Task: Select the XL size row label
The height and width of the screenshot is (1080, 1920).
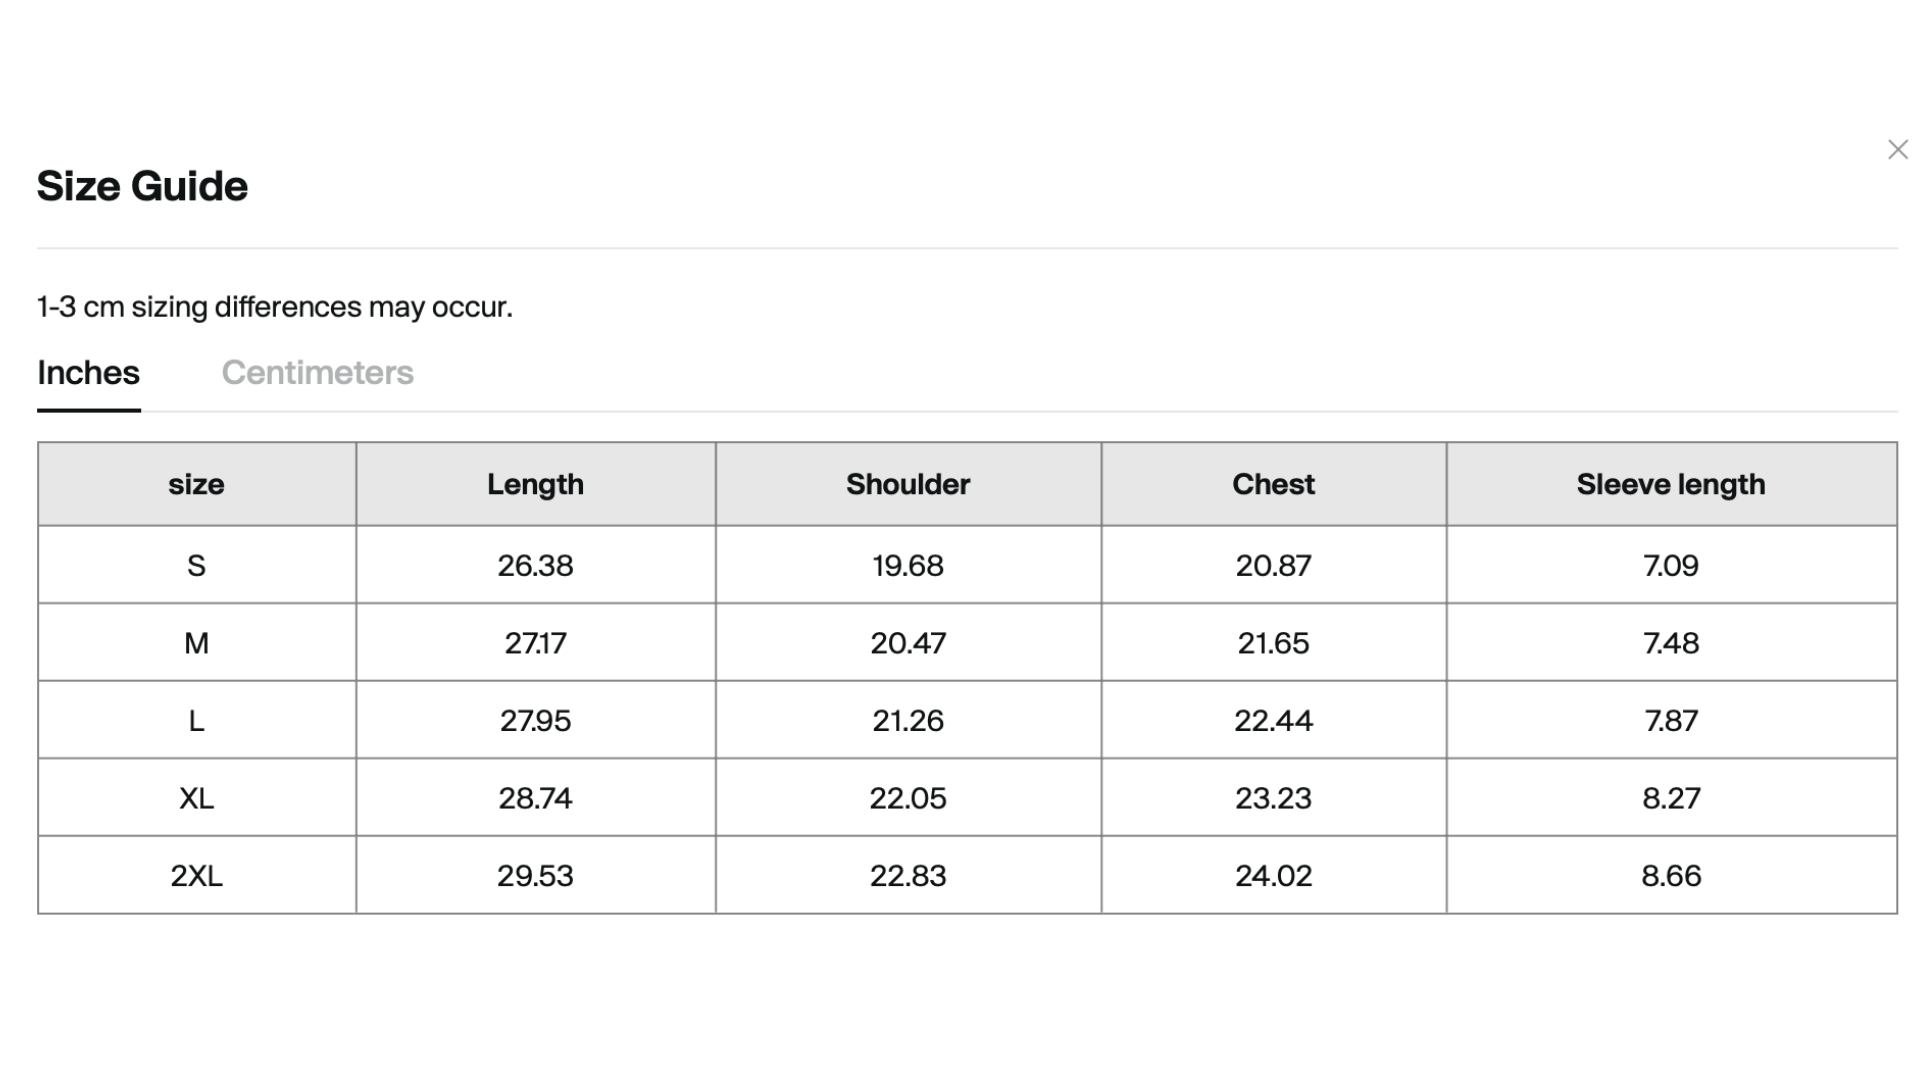Action: pos(196,798)
